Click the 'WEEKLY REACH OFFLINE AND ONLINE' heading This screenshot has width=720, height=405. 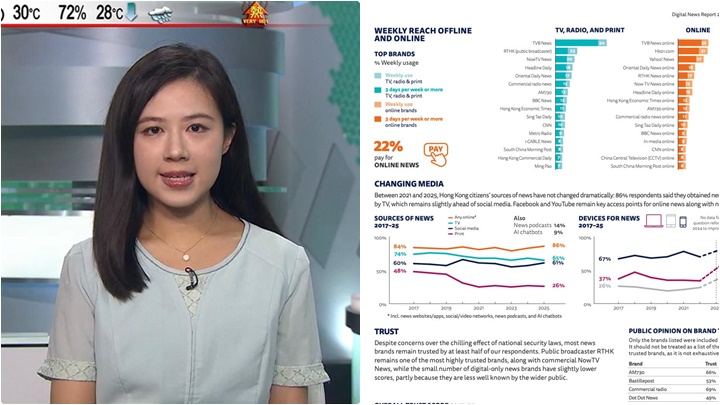pos(422,34)
